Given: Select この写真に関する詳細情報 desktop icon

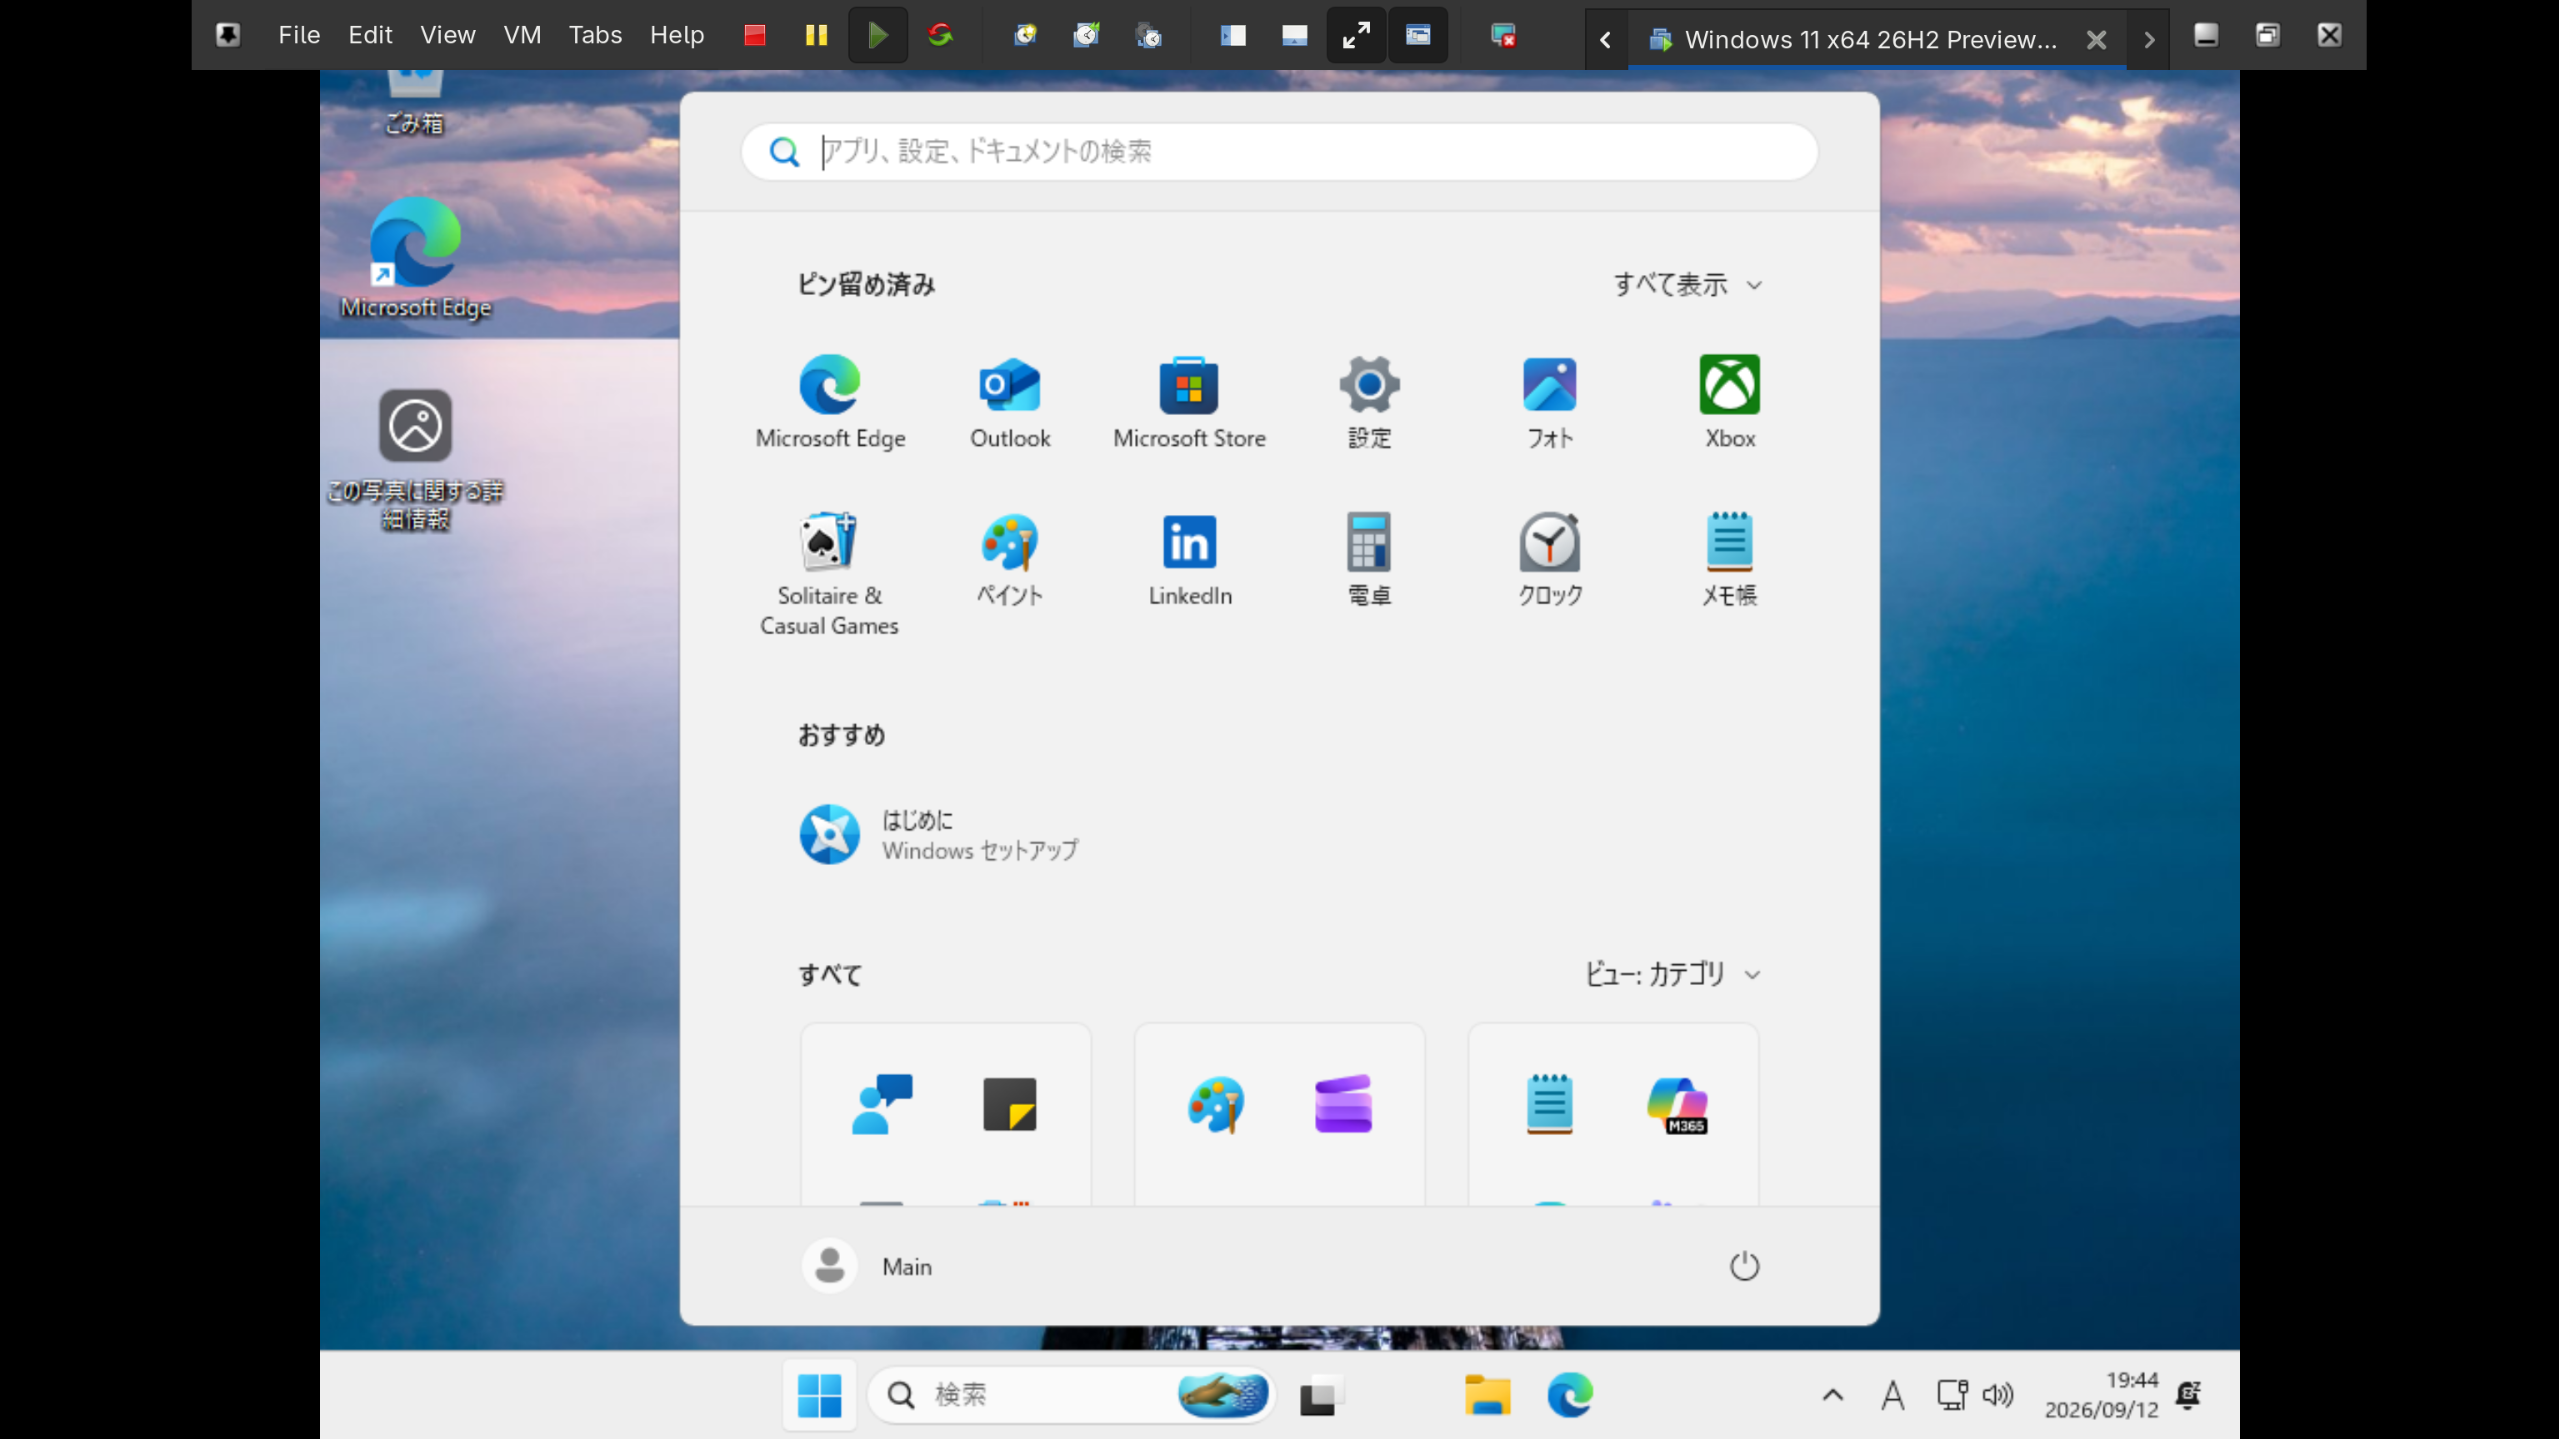Looking at the screenshot, I should tap(415, 460).
